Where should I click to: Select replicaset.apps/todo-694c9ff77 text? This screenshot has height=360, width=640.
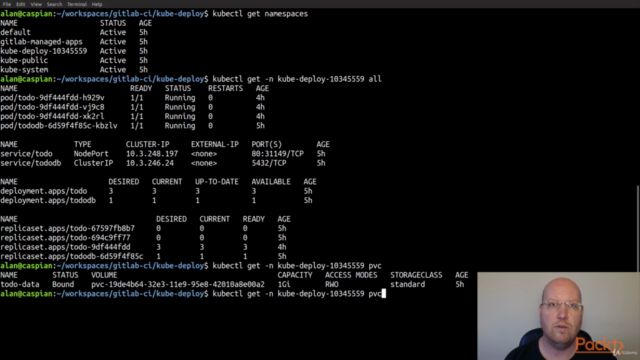[65, 238]
